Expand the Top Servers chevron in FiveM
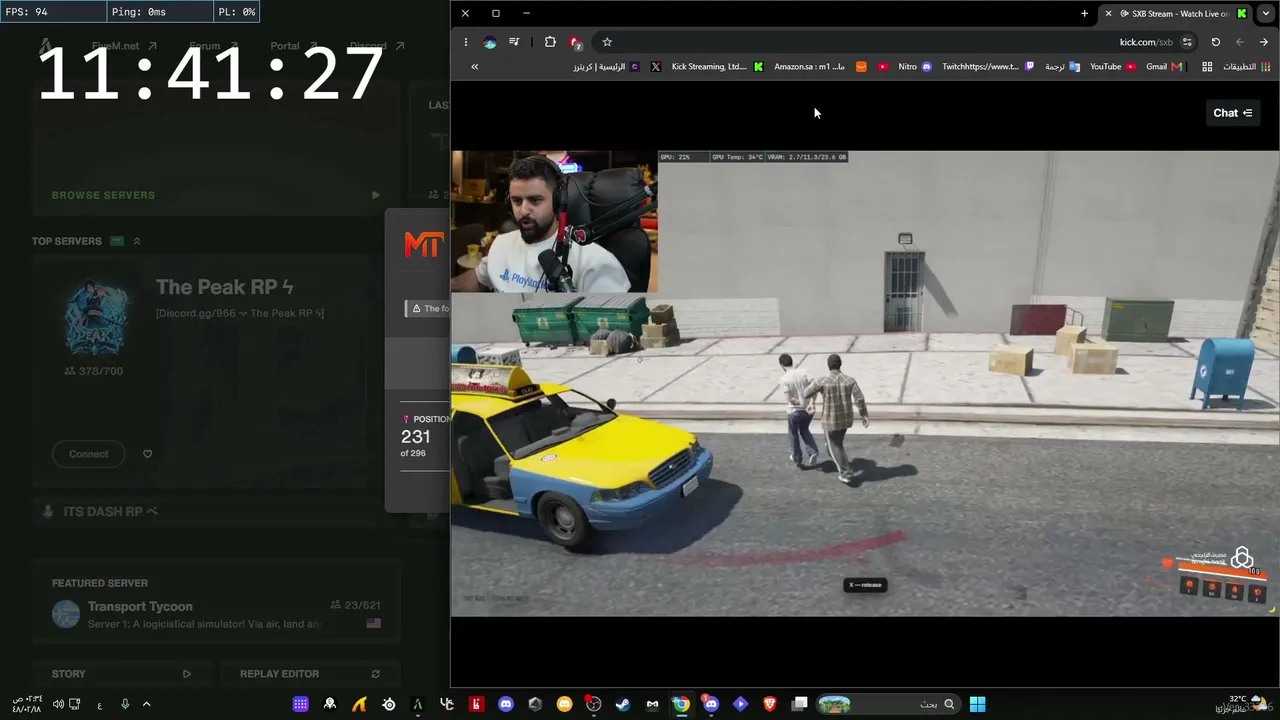The image size is (1280, 720). click(137, 241)
